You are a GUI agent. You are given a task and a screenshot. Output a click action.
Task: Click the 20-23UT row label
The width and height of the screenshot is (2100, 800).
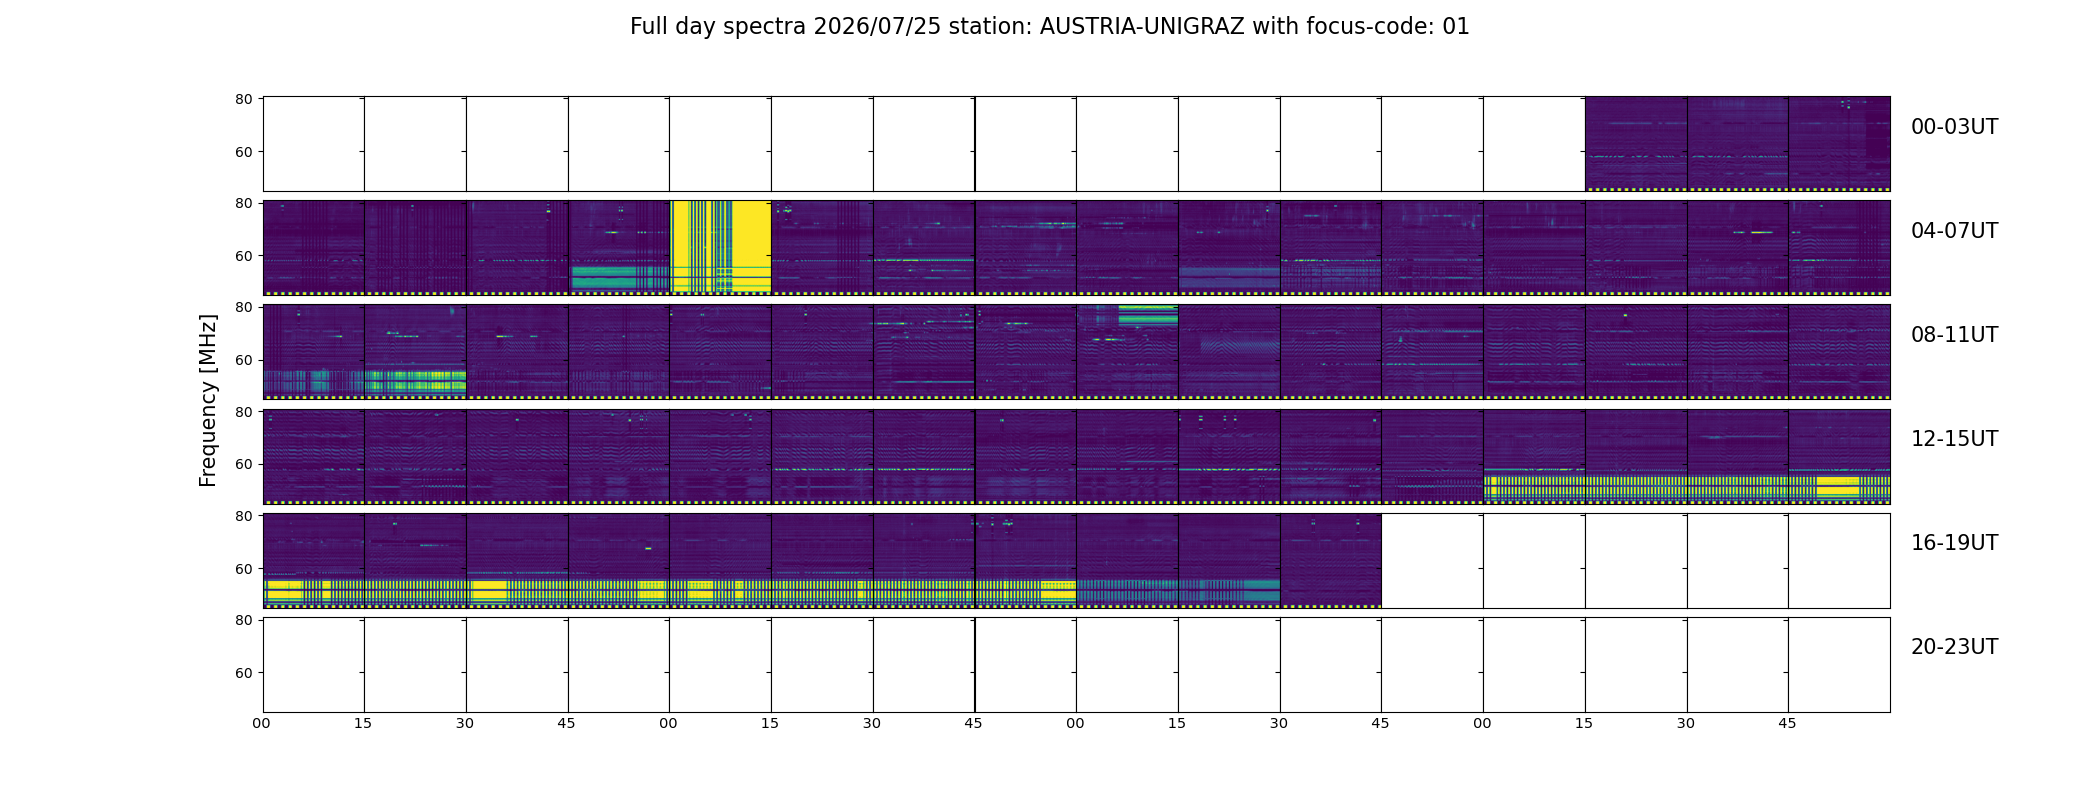tap(1954, 647)
